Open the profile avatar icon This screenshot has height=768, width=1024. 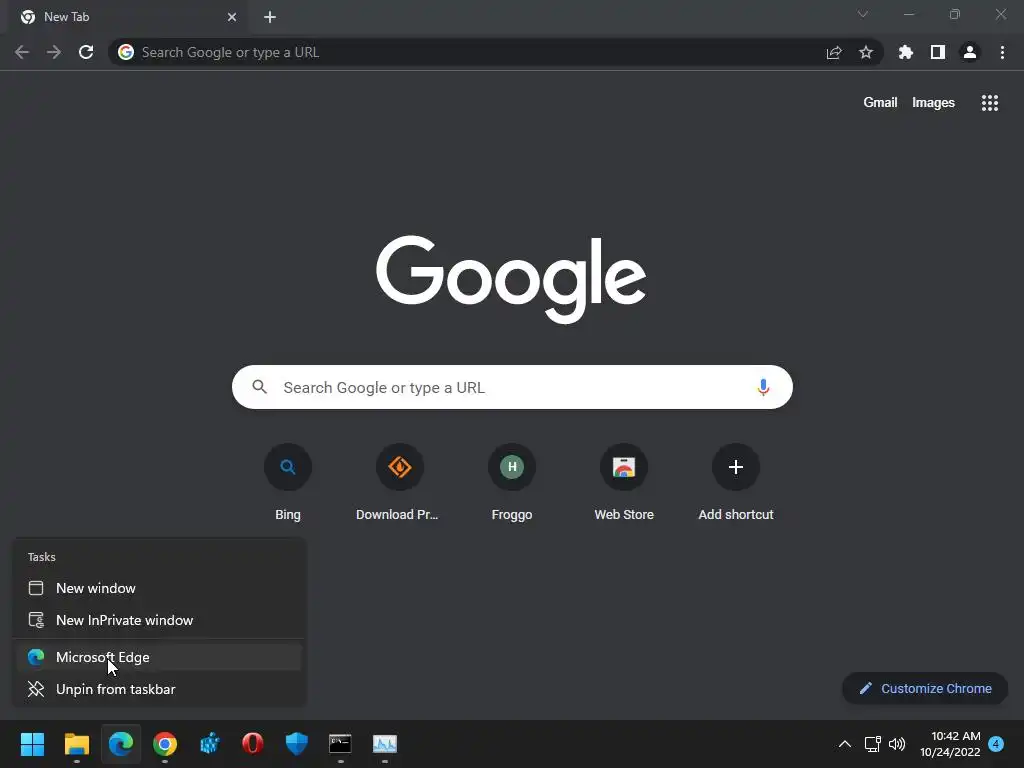click(x=970, y=52)
